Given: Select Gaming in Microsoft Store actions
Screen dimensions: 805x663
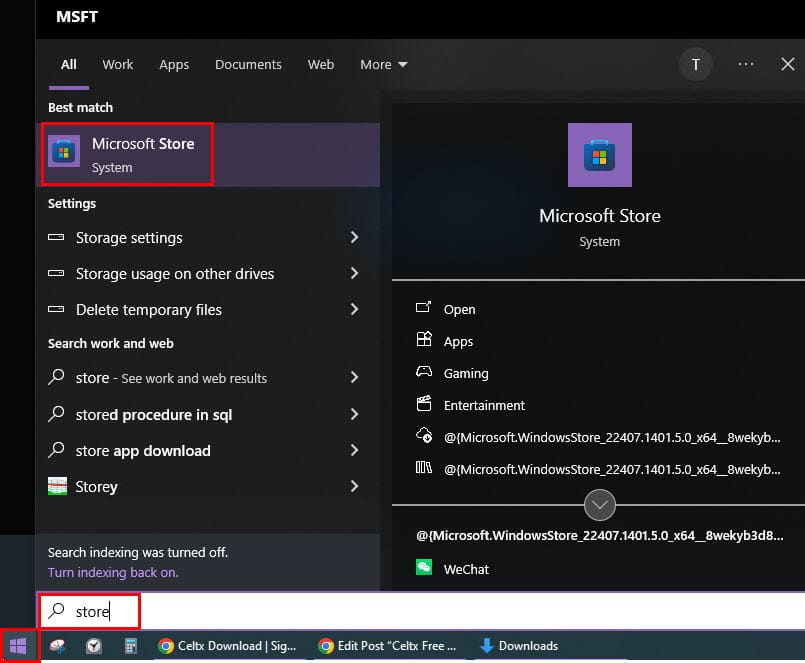Looking at the screenshot, I should coord(466,373).
